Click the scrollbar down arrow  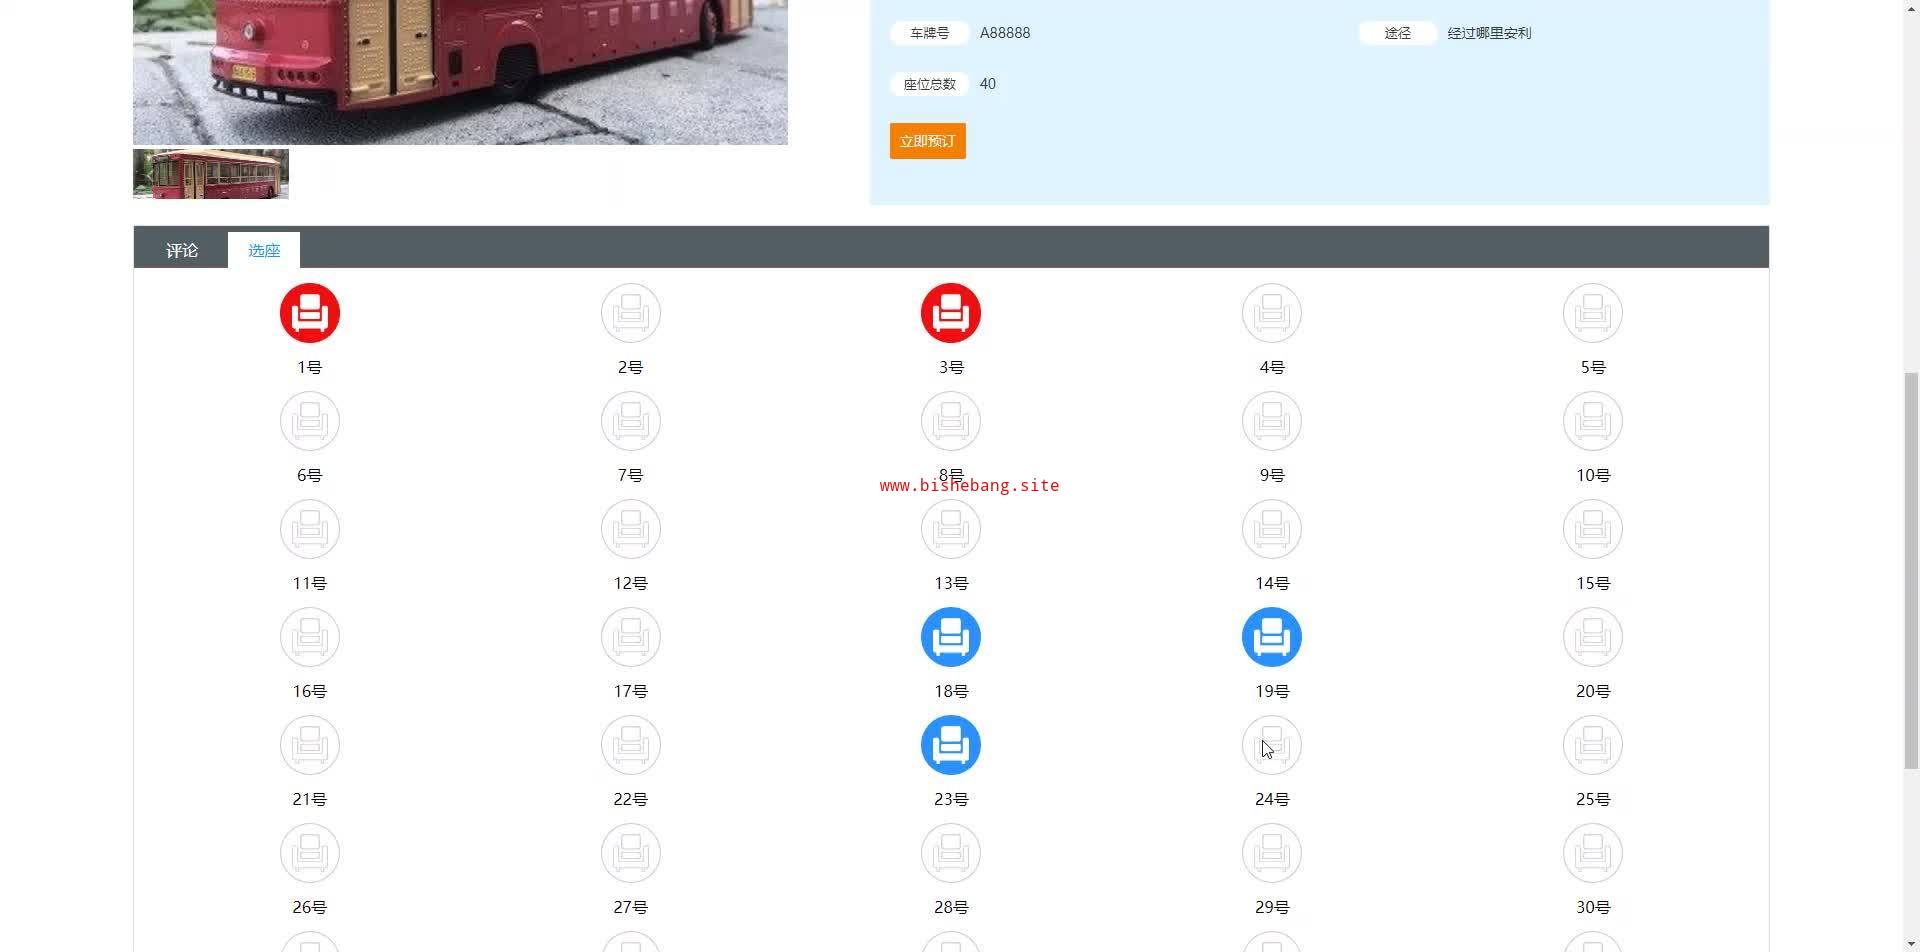point(1911,943)
